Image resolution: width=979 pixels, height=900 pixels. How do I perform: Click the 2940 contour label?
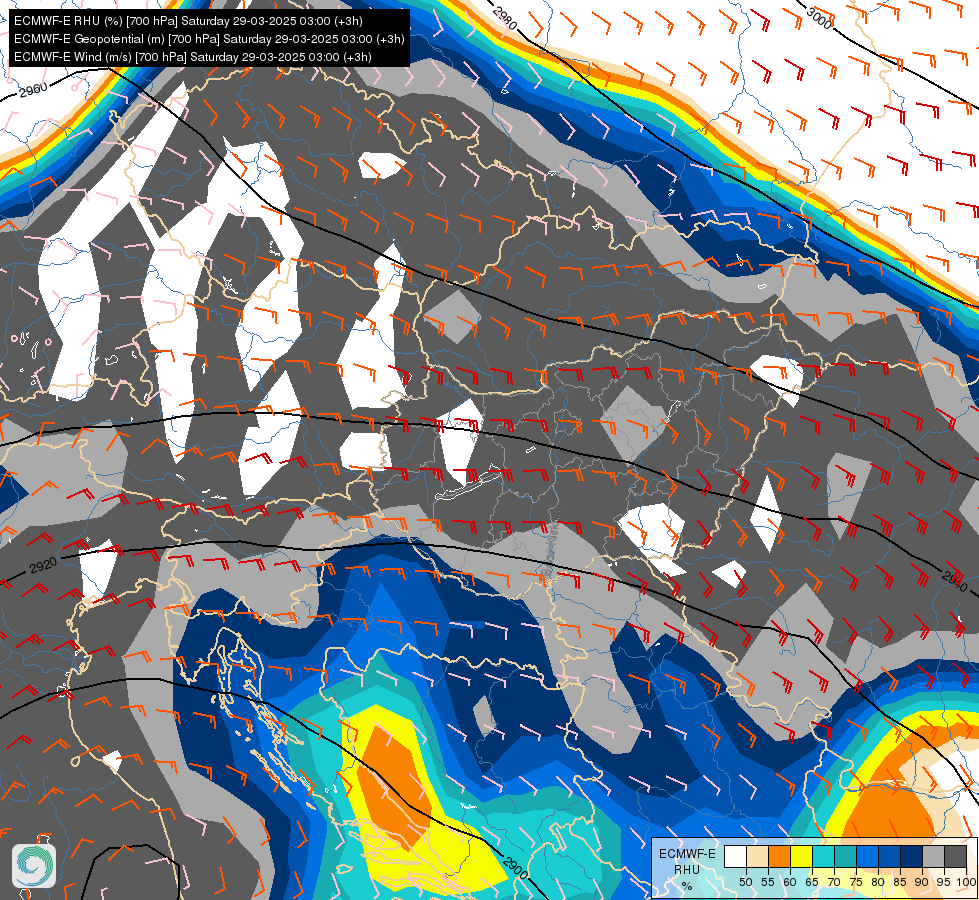tap(955, 581)
